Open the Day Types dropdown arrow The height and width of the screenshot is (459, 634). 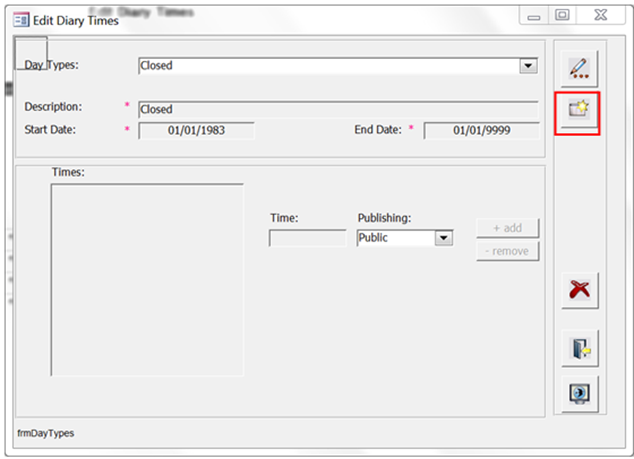coord(528,66)
